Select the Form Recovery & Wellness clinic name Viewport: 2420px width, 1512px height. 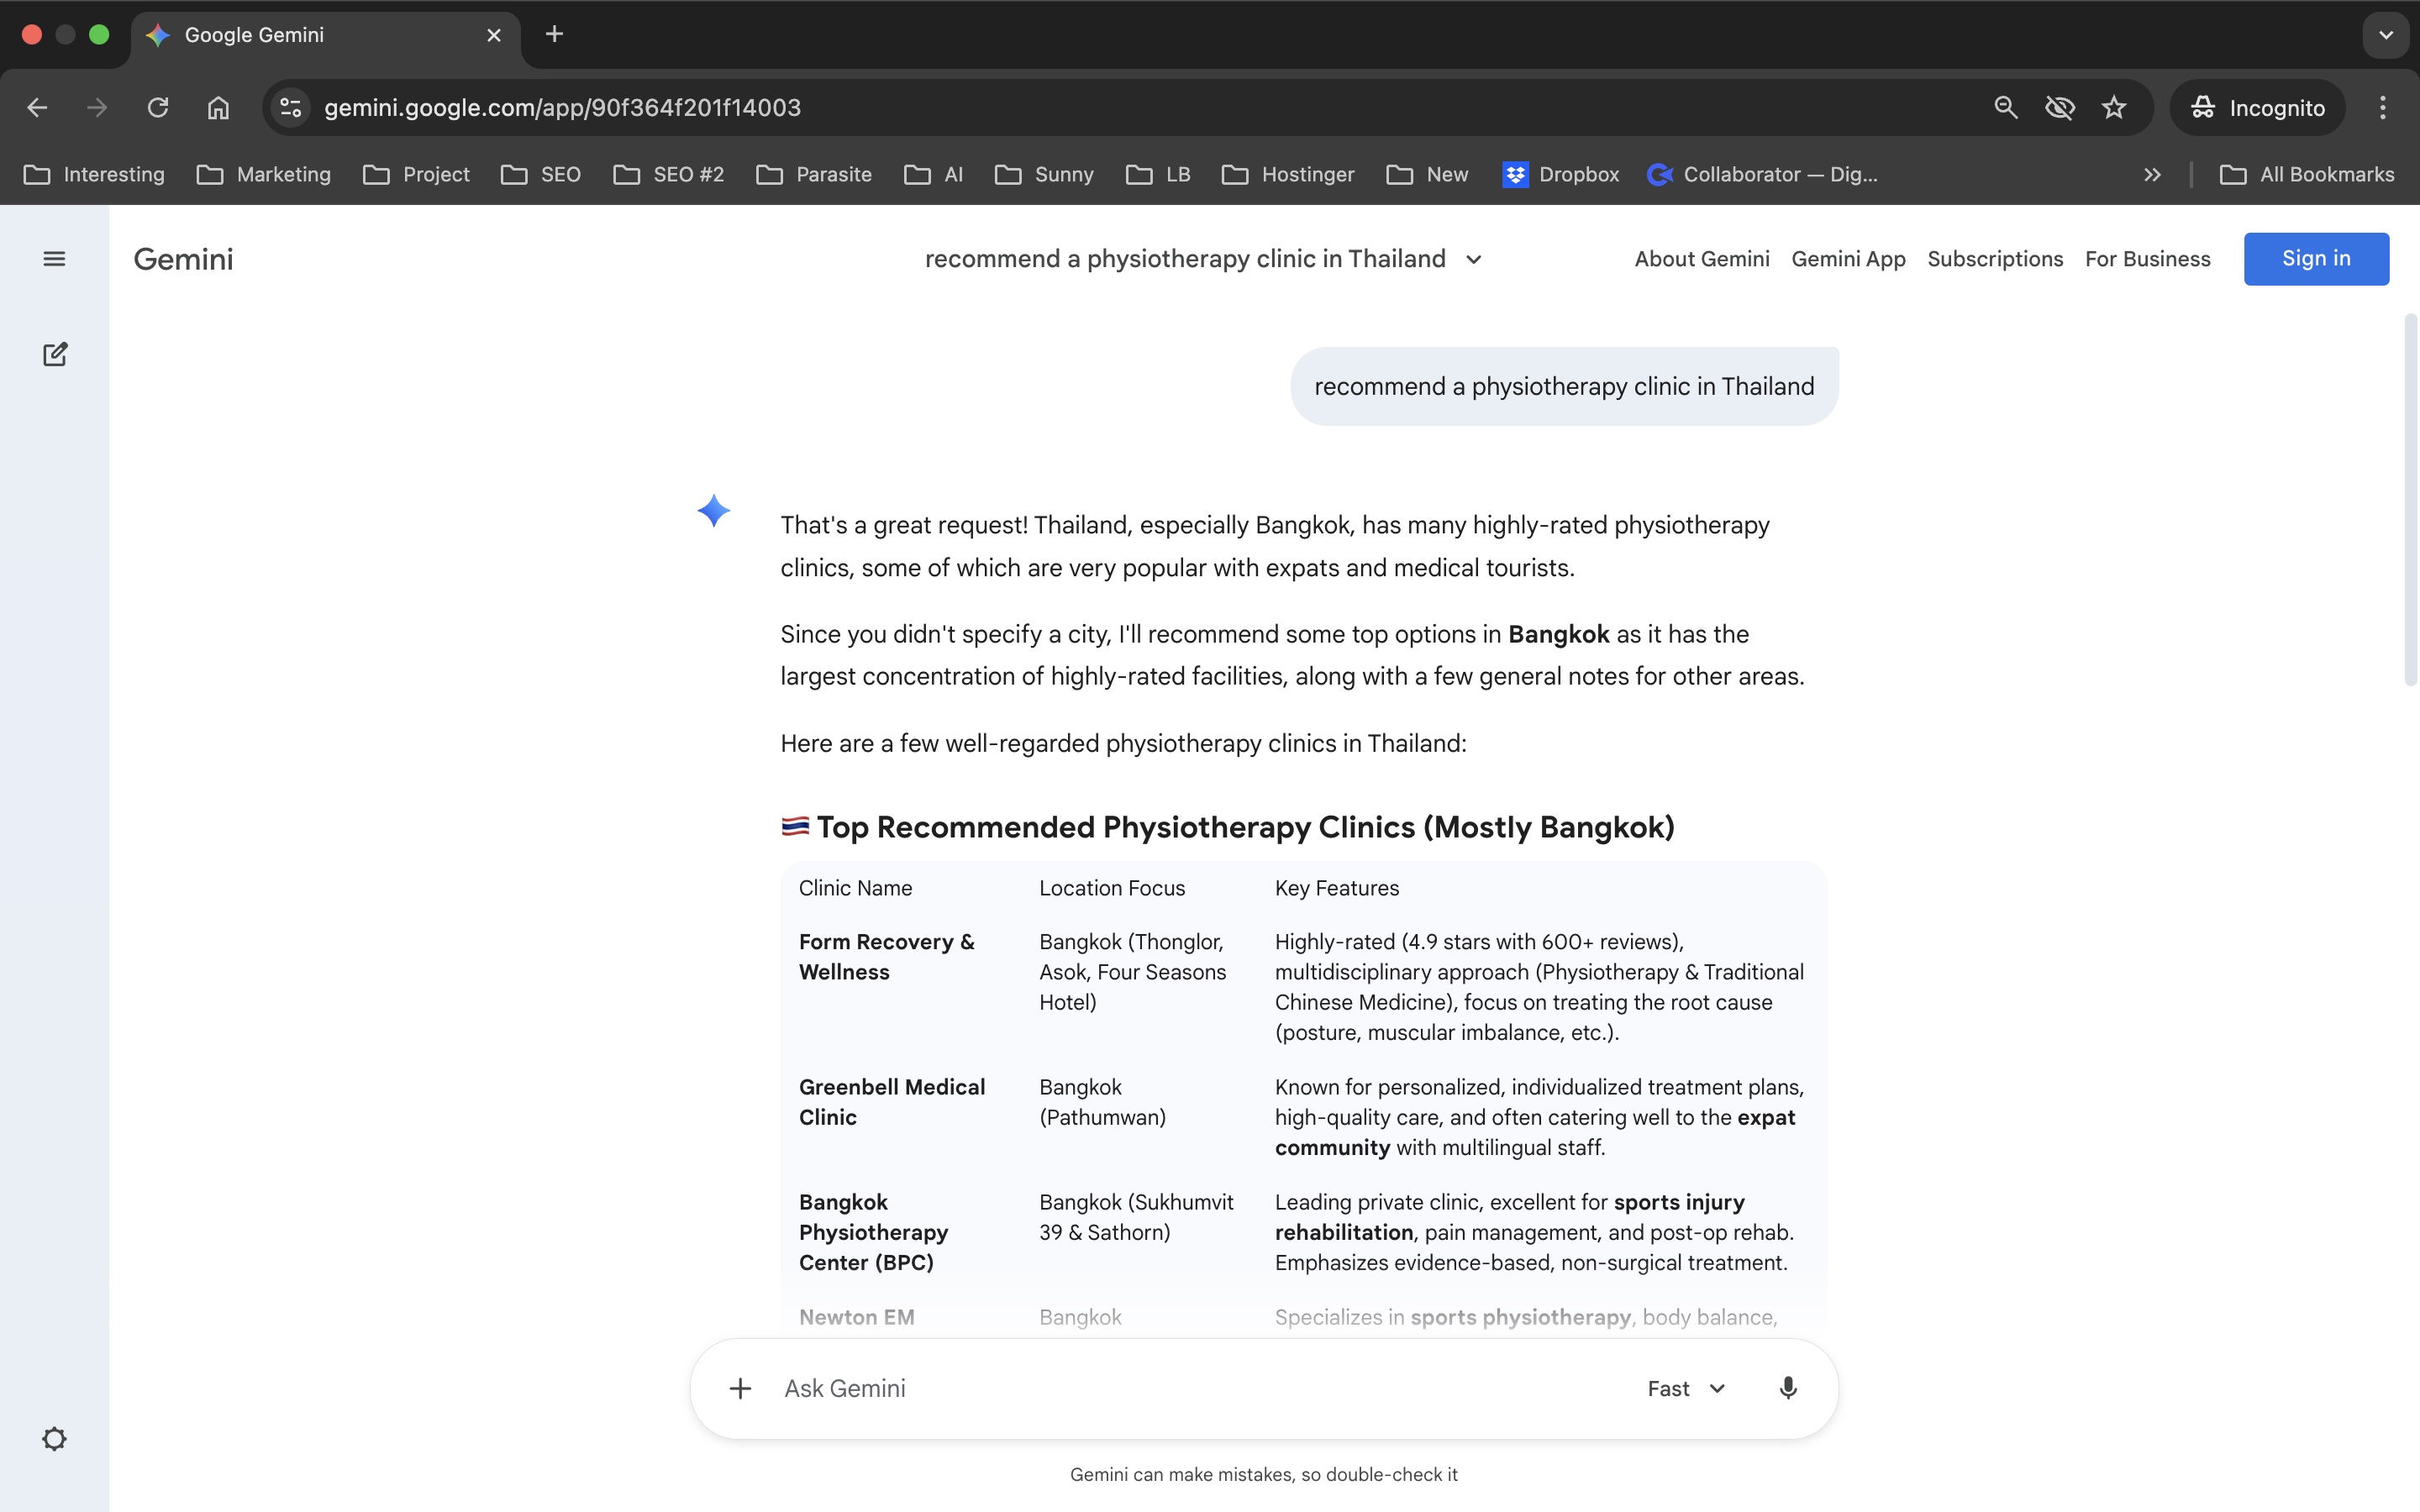886,957
